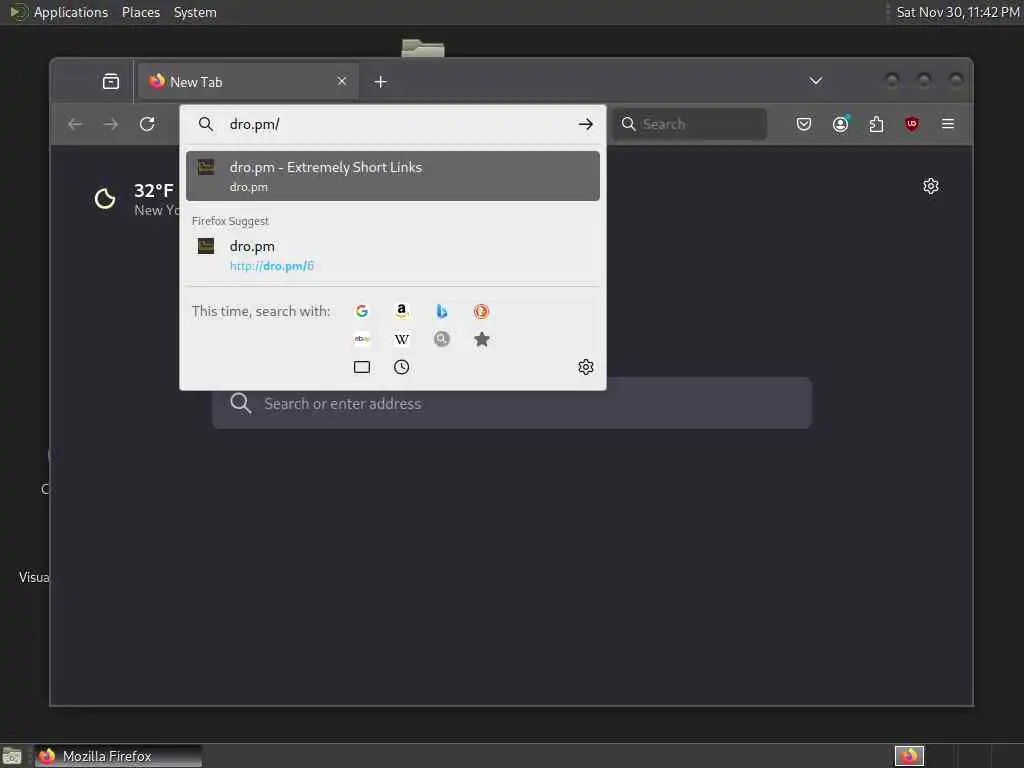Viewport: 1024px width, 768px height.
Task: Open the Firefox hamburger menu
Action: (948, 124)
